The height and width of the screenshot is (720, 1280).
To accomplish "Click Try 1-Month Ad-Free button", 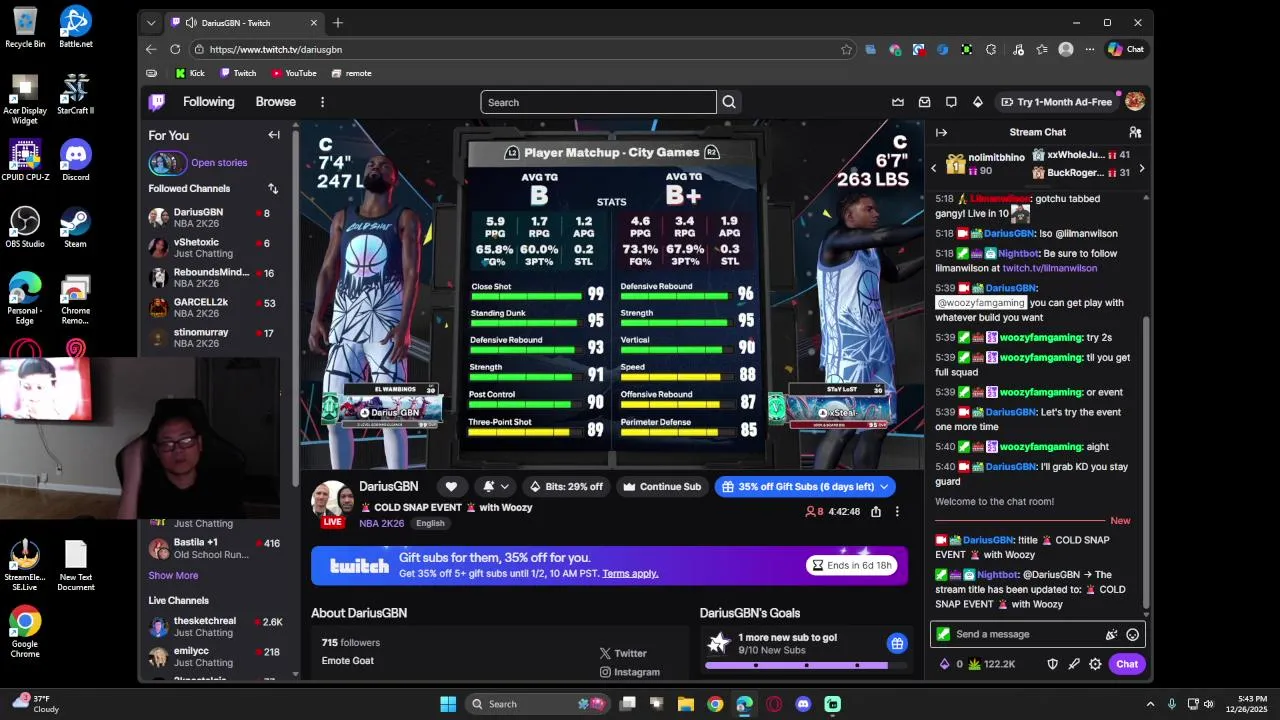I will point(1056,102).
